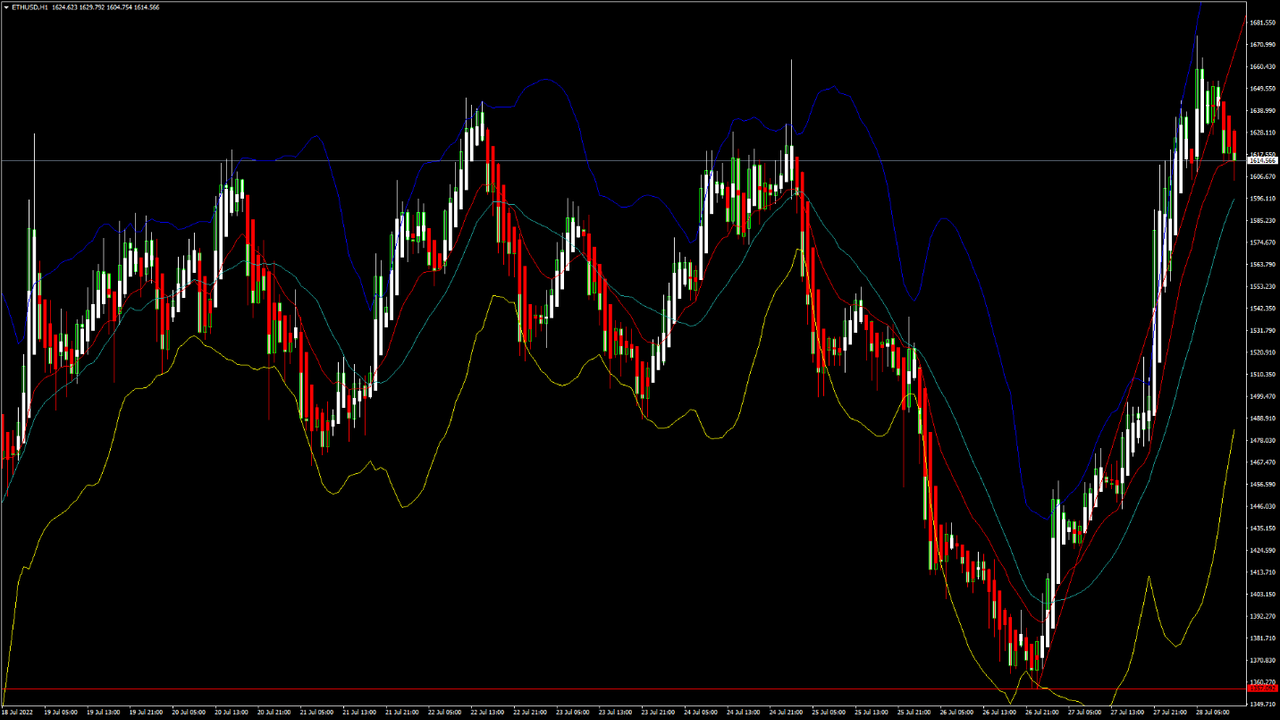Viewport: 1280px width, 720px height.
Task: Select the current price tag 1614.566
Action: [1262, 160]
